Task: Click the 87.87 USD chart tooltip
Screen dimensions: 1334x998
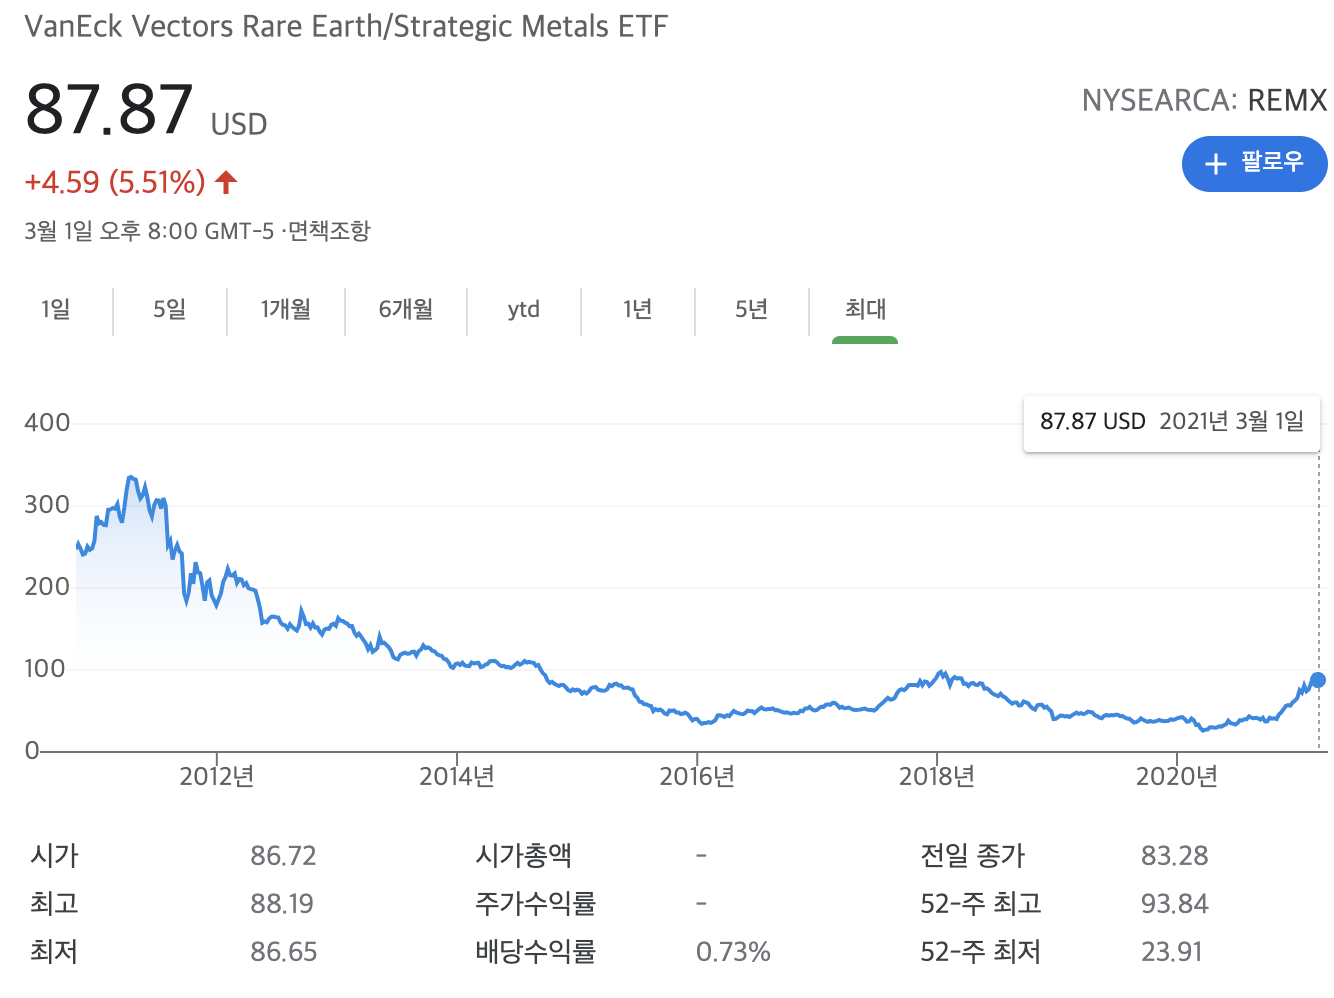Action: coord(1172,422)
